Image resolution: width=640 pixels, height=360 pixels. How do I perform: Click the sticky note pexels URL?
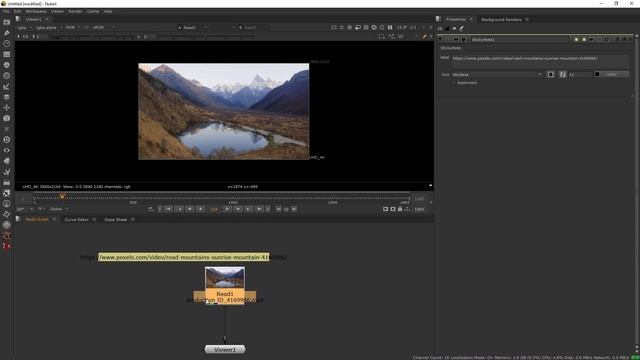point(183,257)
